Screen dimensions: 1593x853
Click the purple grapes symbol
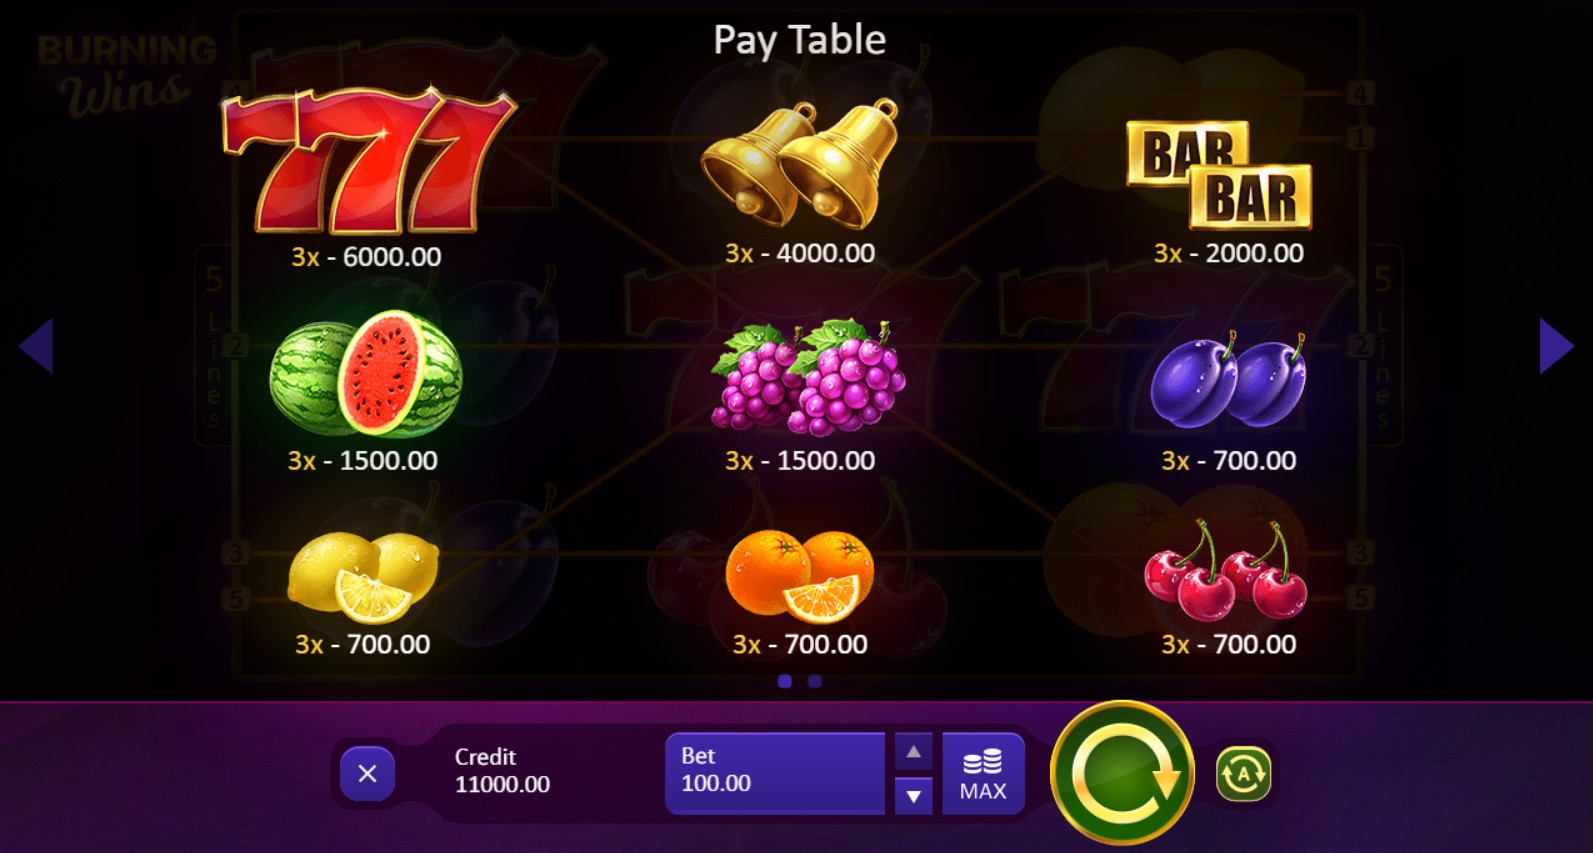(807, 377)
